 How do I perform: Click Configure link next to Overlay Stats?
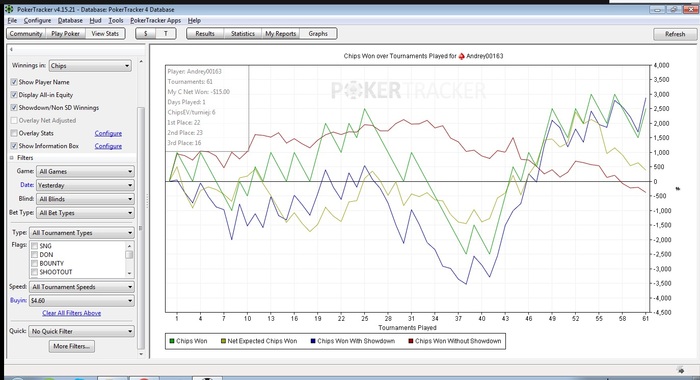coord(108,133)
